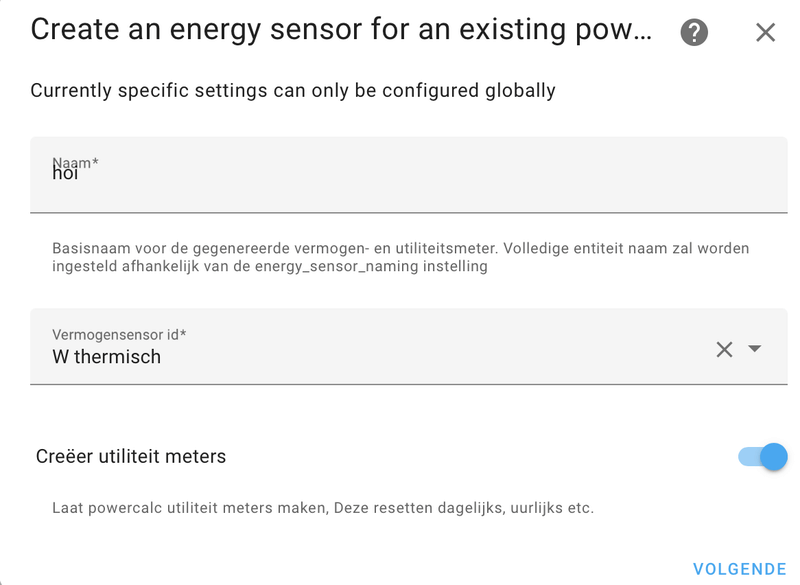Click the light-blue toggle track
Screen dimensions: 800x585
pos(748,457)
